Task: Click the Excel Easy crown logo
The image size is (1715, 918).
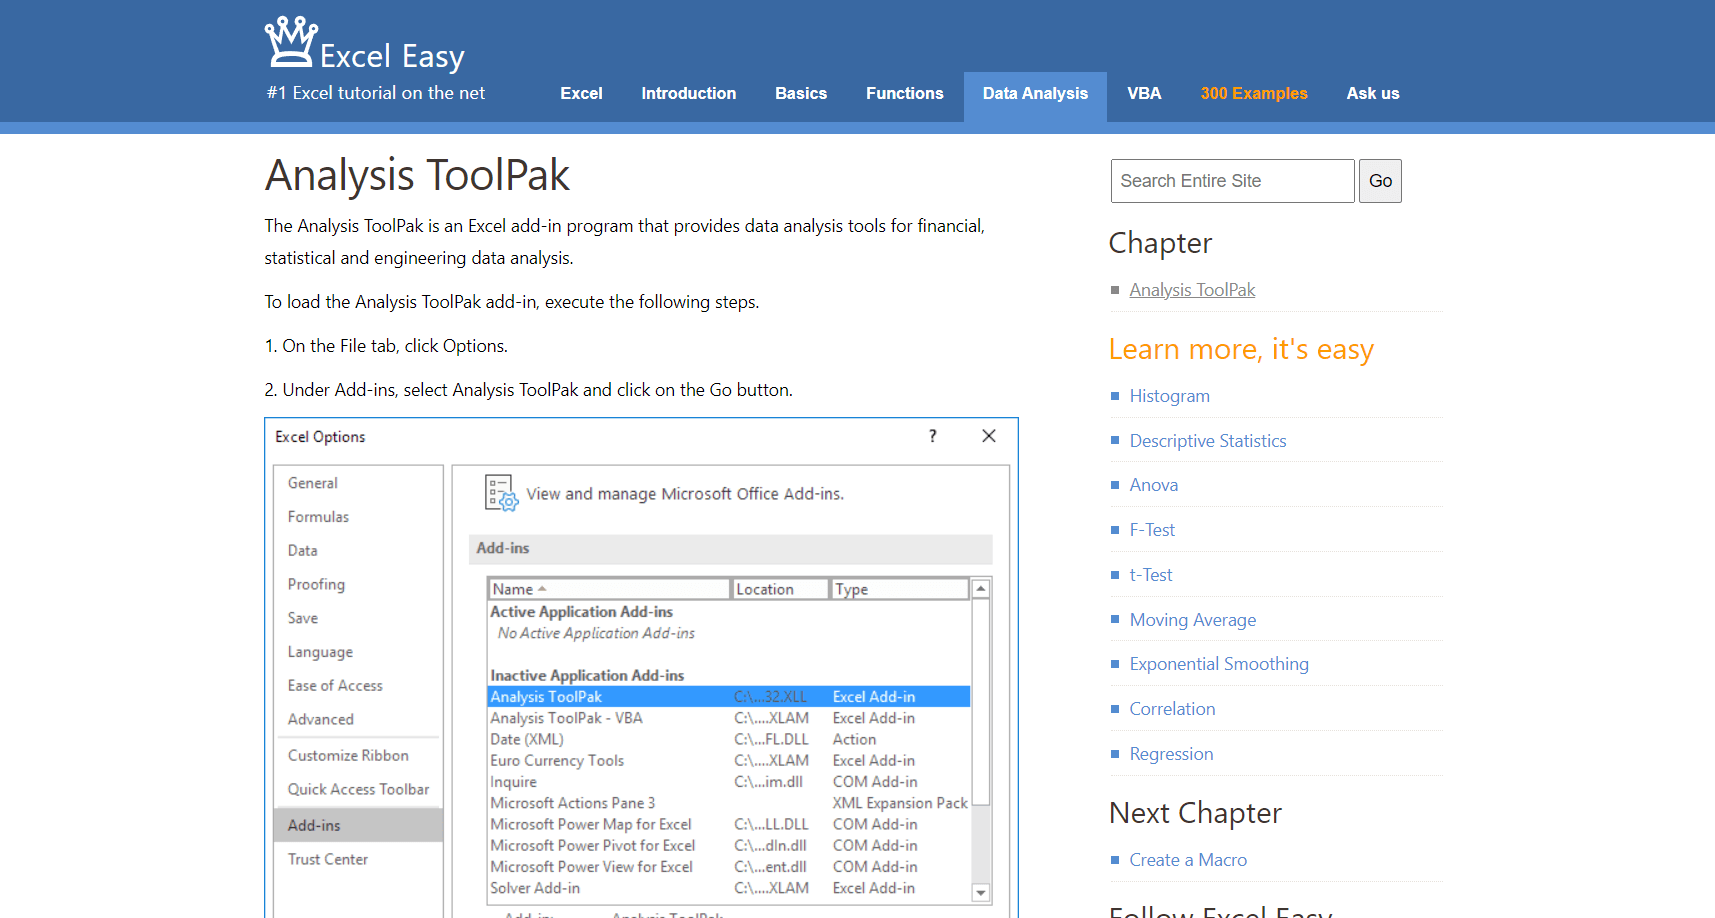Action: pos(291,42)
